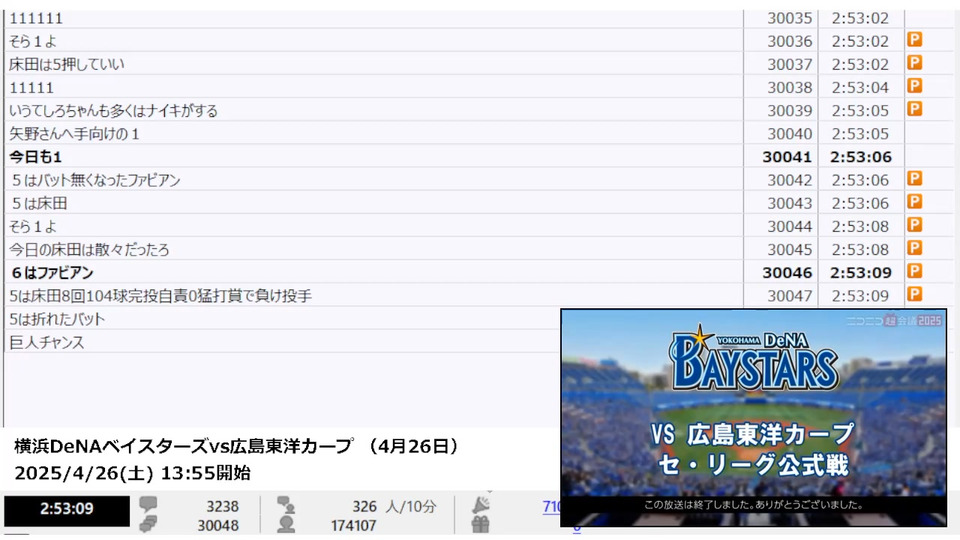
Task: Click premium badge on comment 30047
Action: pos(914,294)
